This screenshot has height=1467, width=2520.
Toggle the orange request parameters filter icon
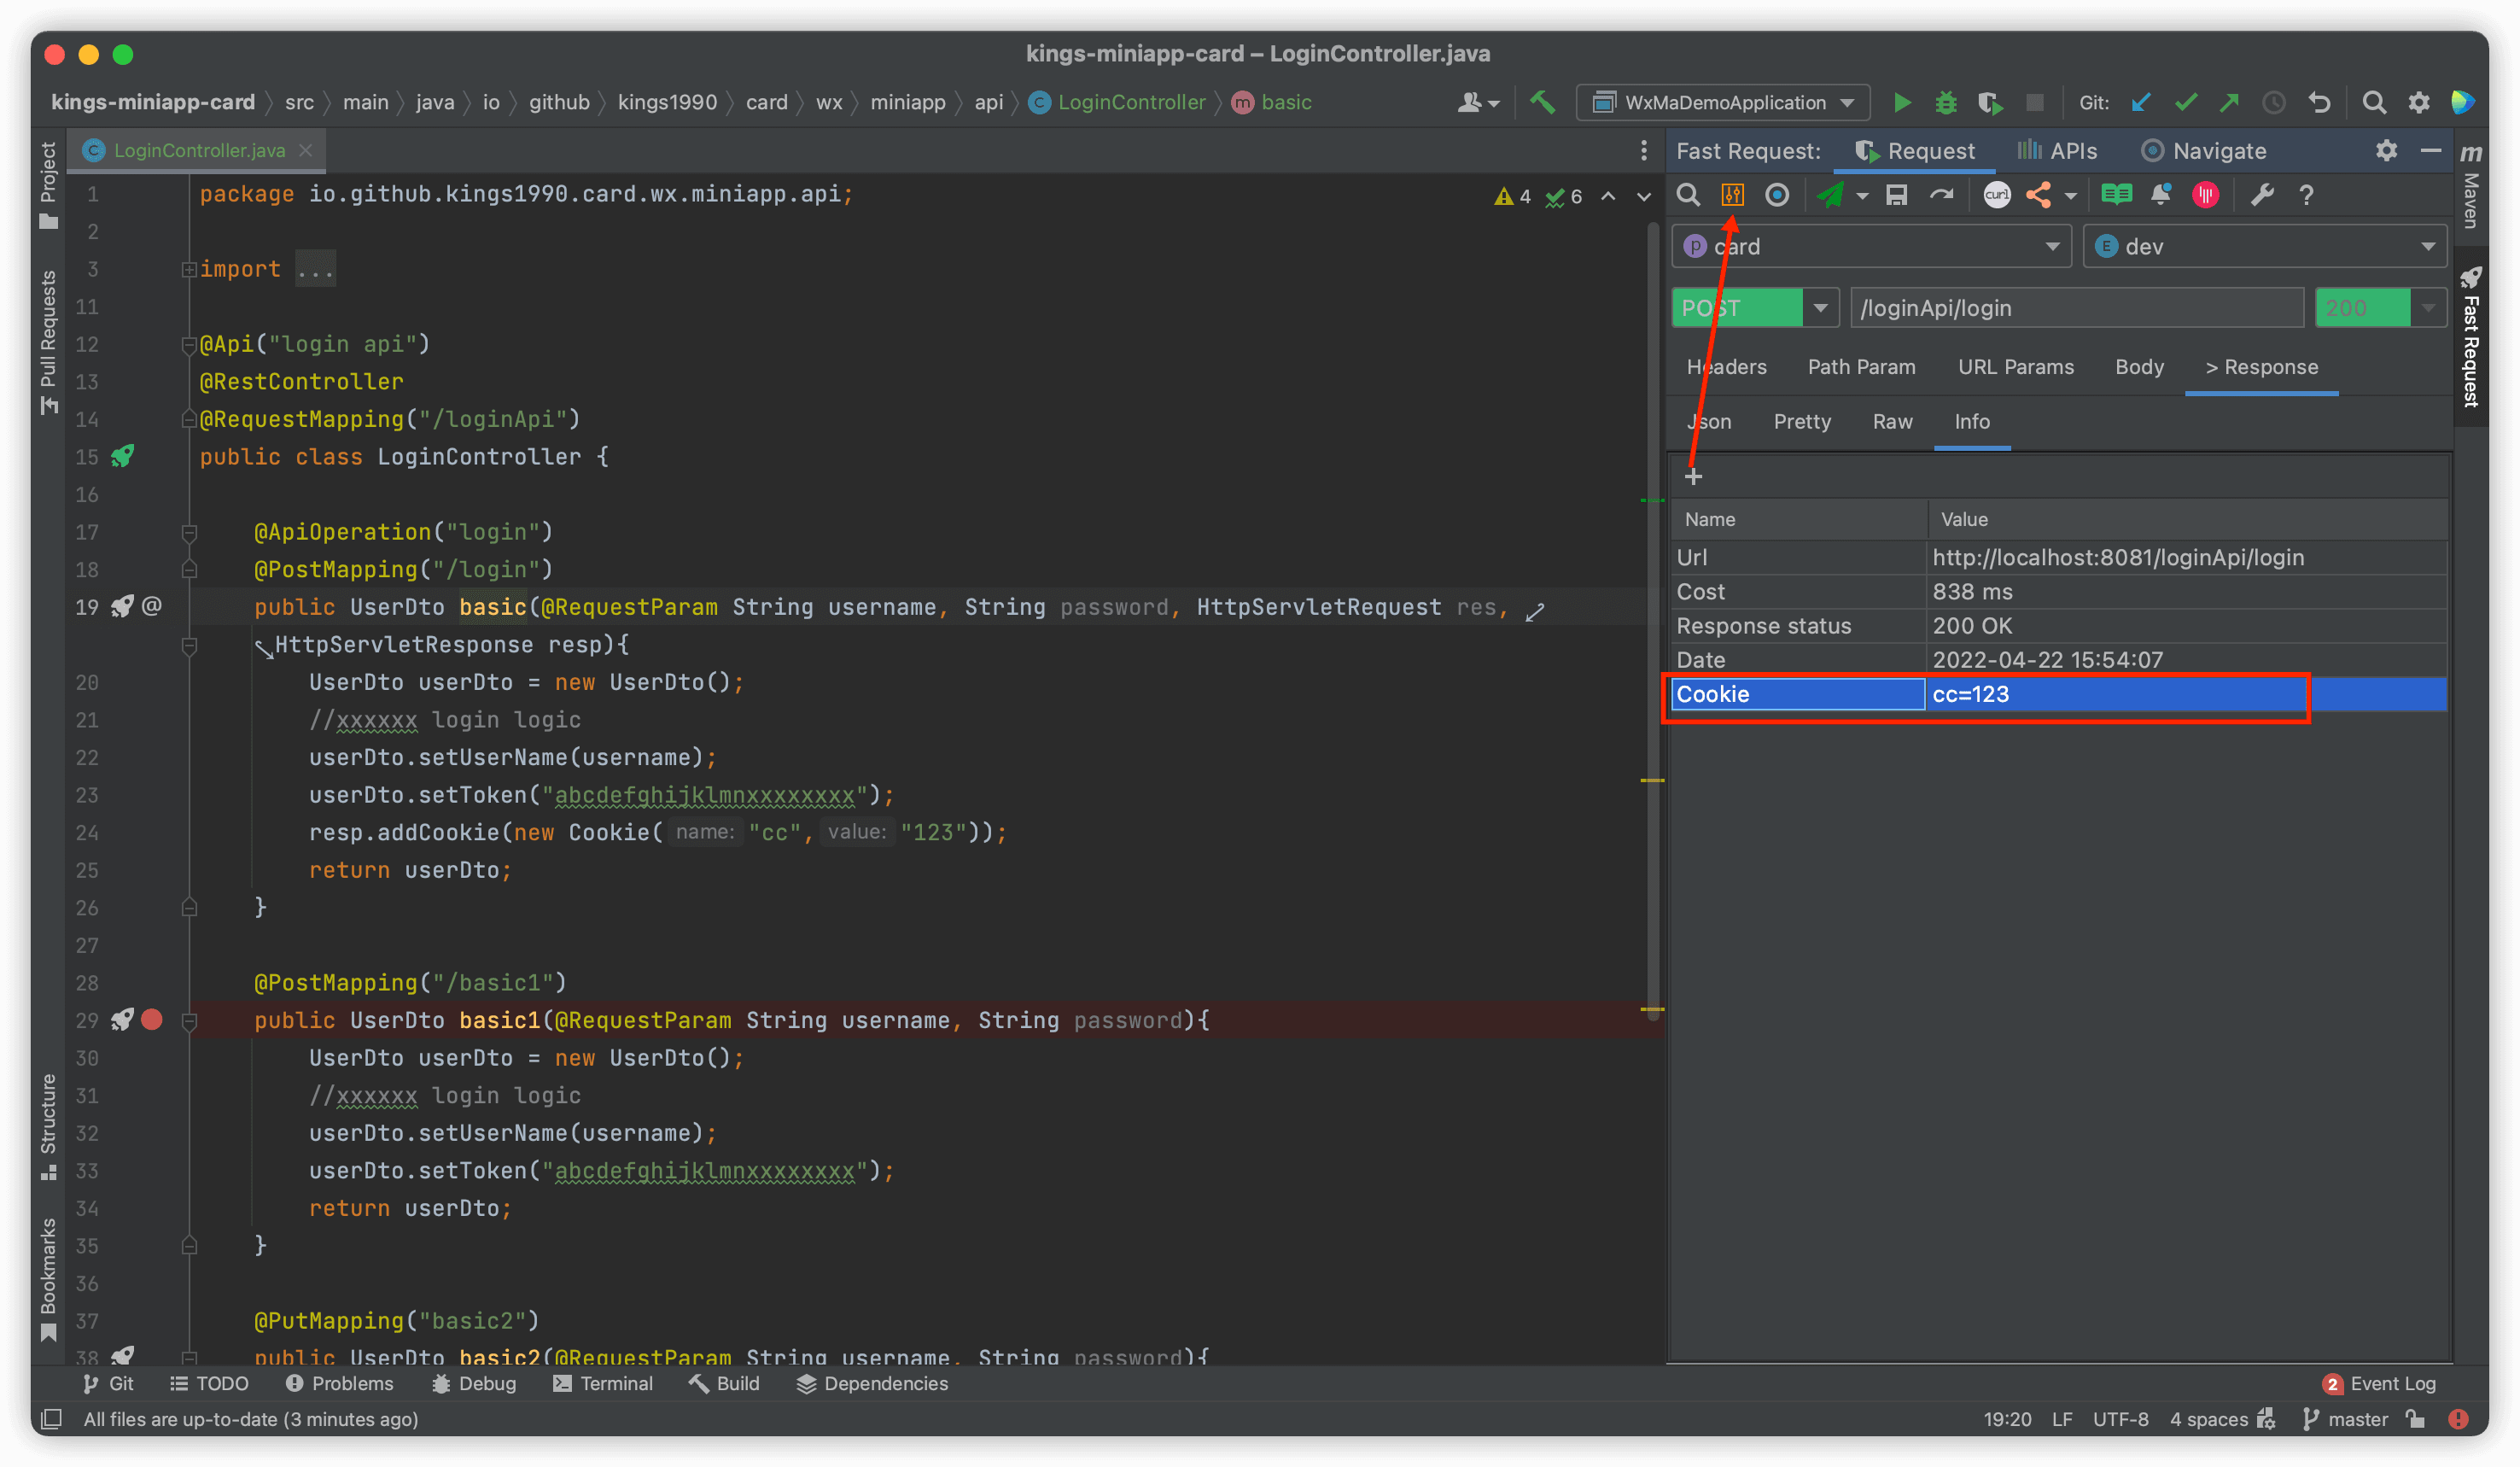click(x=1733, y=195)
